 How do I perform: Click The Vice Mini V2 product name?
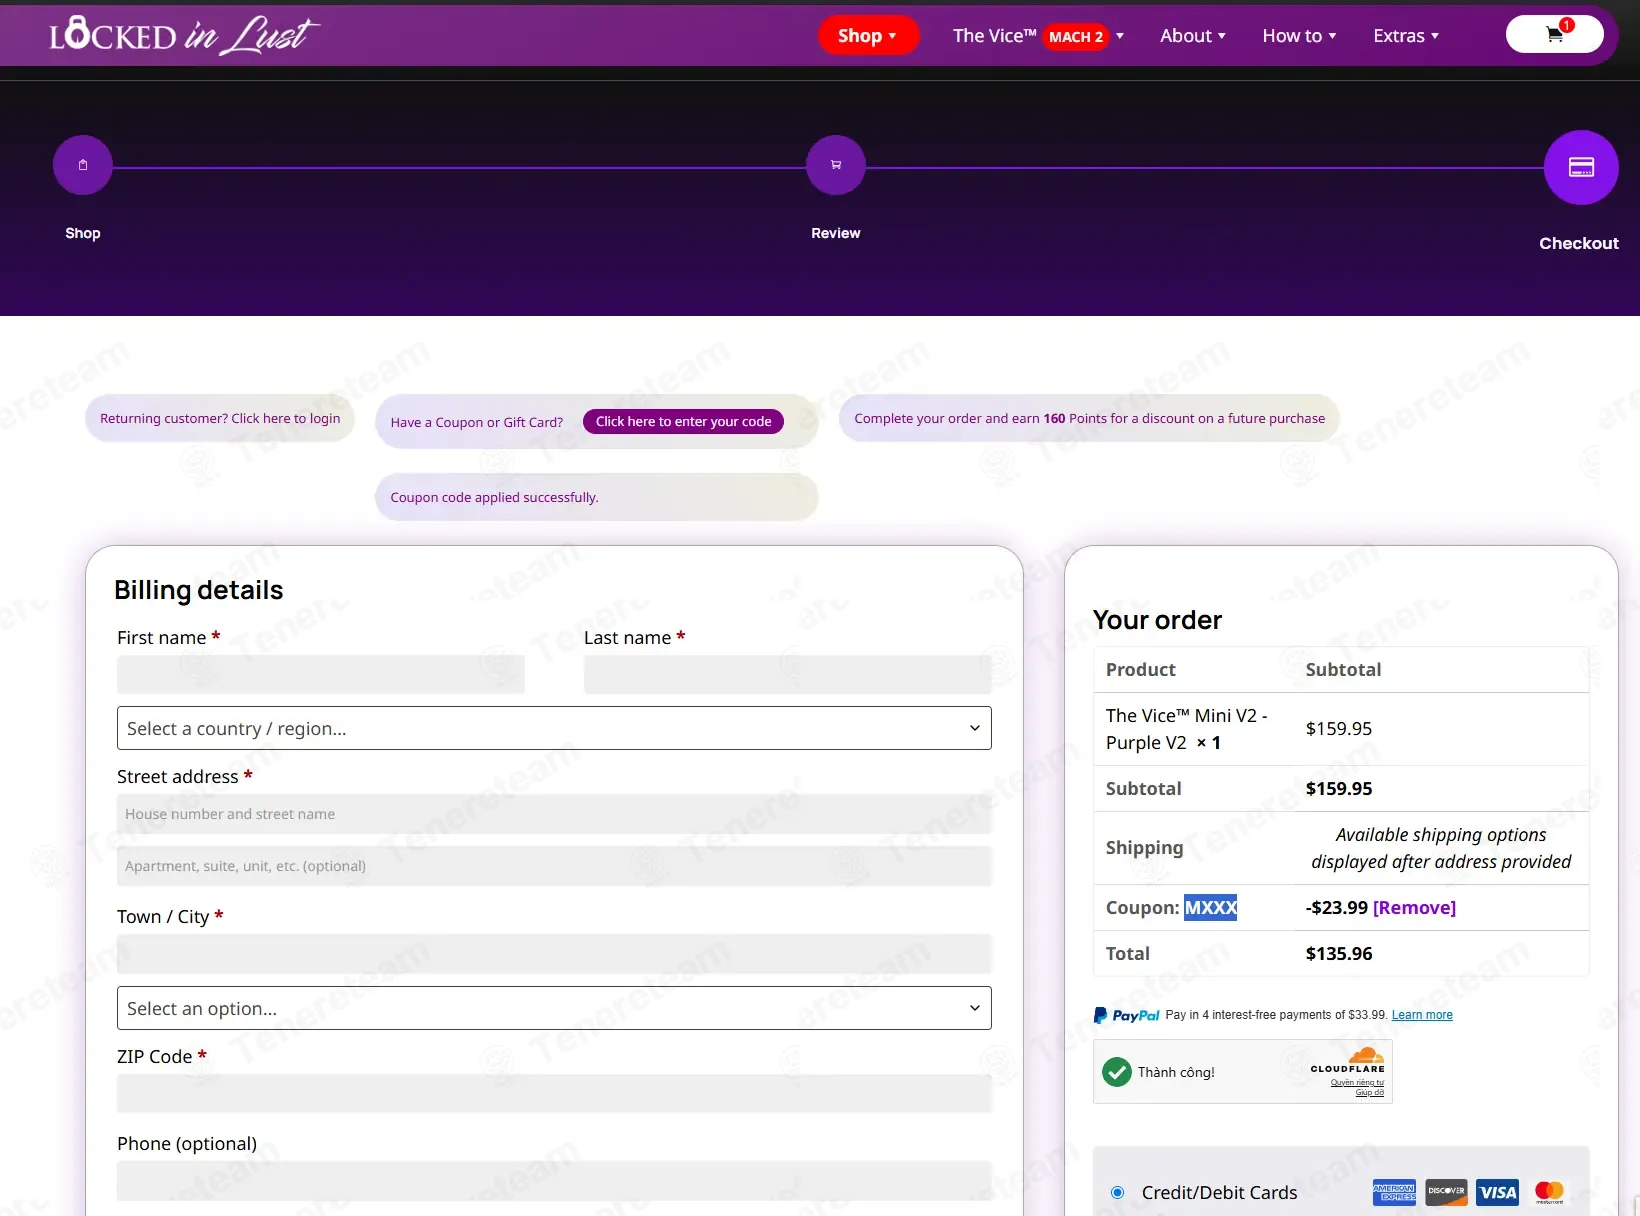point(1186,729)
